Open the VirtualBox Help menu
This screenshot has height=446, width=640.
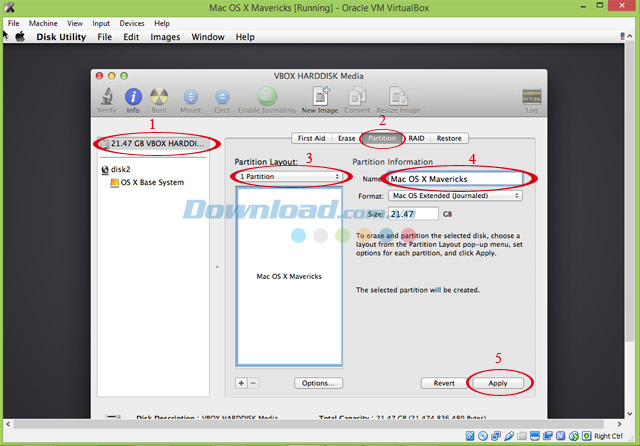pyautogui.click(x=162, y=23)
